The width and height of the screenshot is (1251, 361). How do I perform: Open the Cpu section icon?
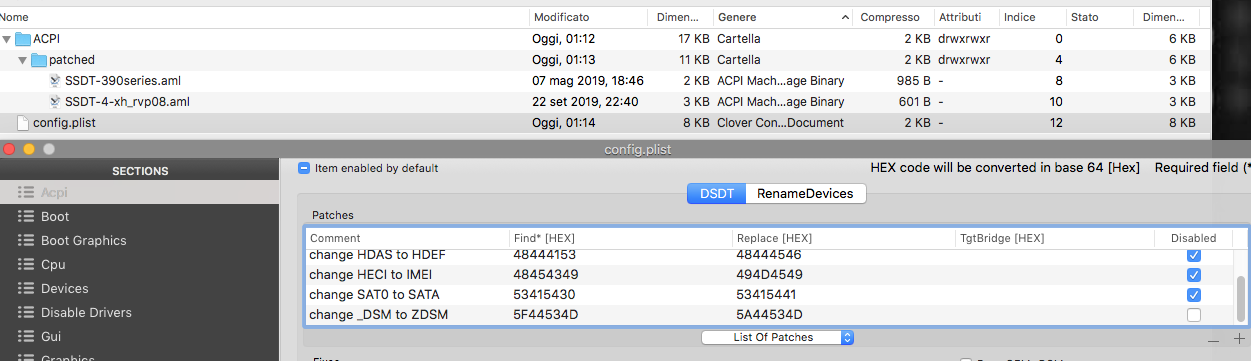click(27, 264)
